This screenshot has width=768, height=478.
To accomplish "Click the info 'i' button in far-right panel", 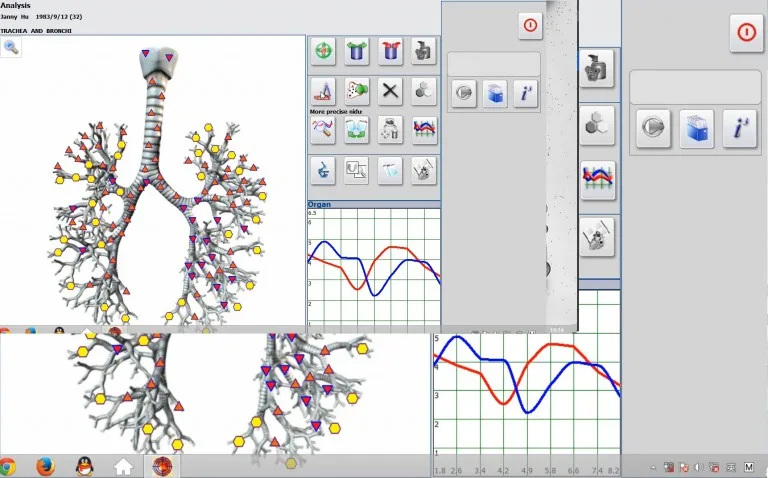I will (739, 129).
